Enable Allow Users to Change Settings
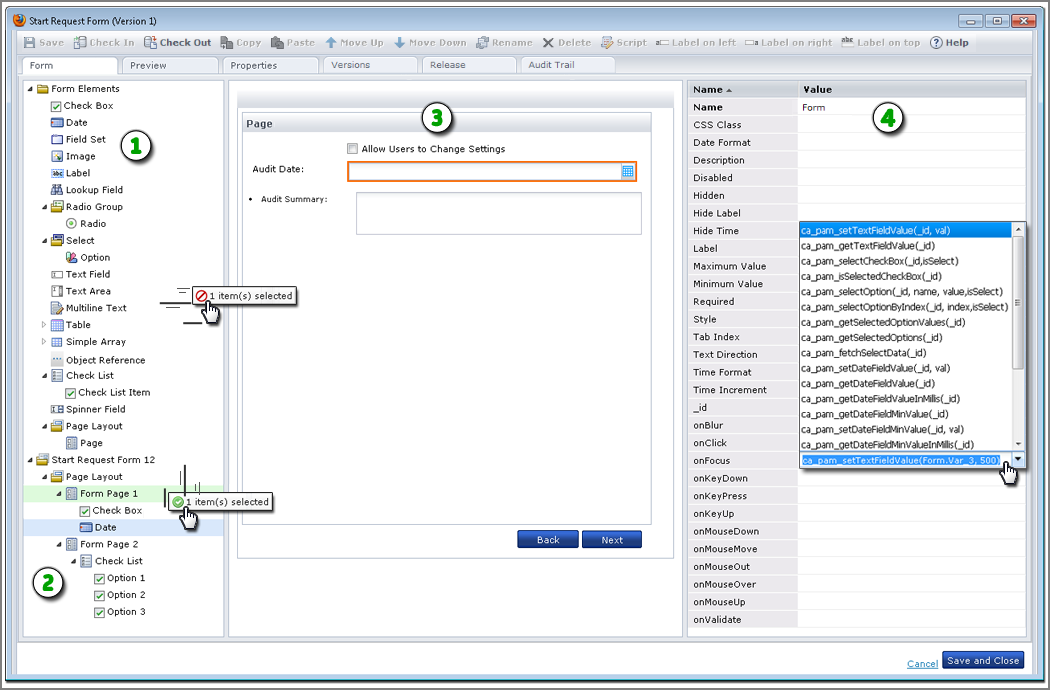The image size is (1050, 690). coord(352,147)
